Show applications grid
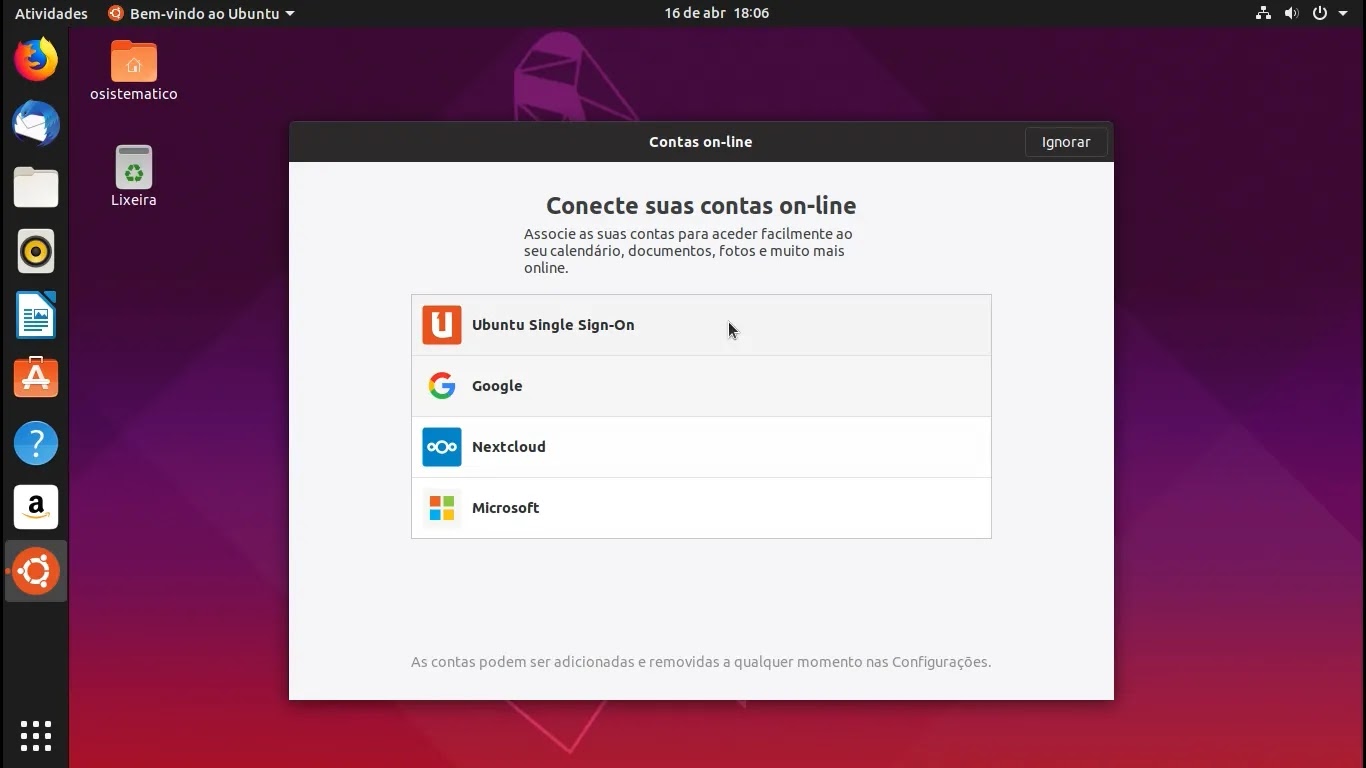The image size is (1366, 768). 36,735
